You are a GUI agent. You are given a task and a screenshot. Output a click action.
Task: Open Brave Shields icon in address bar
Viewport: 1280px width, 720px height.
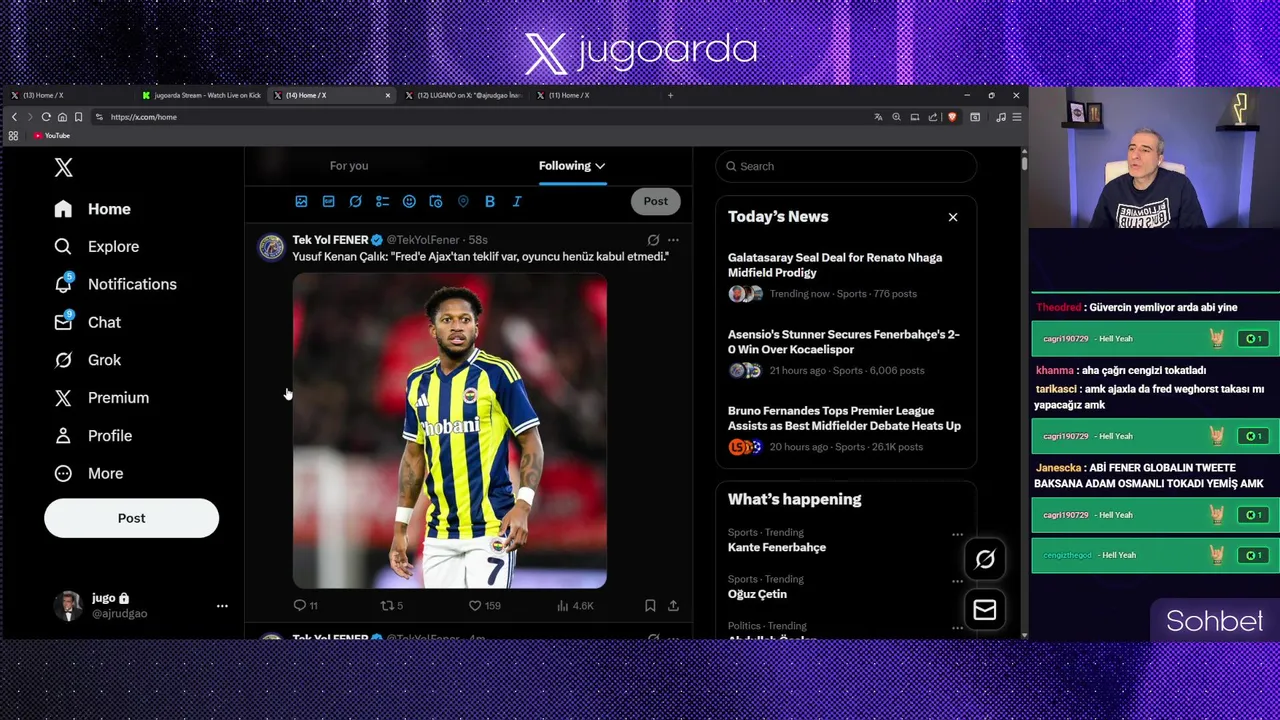[951, 117]
